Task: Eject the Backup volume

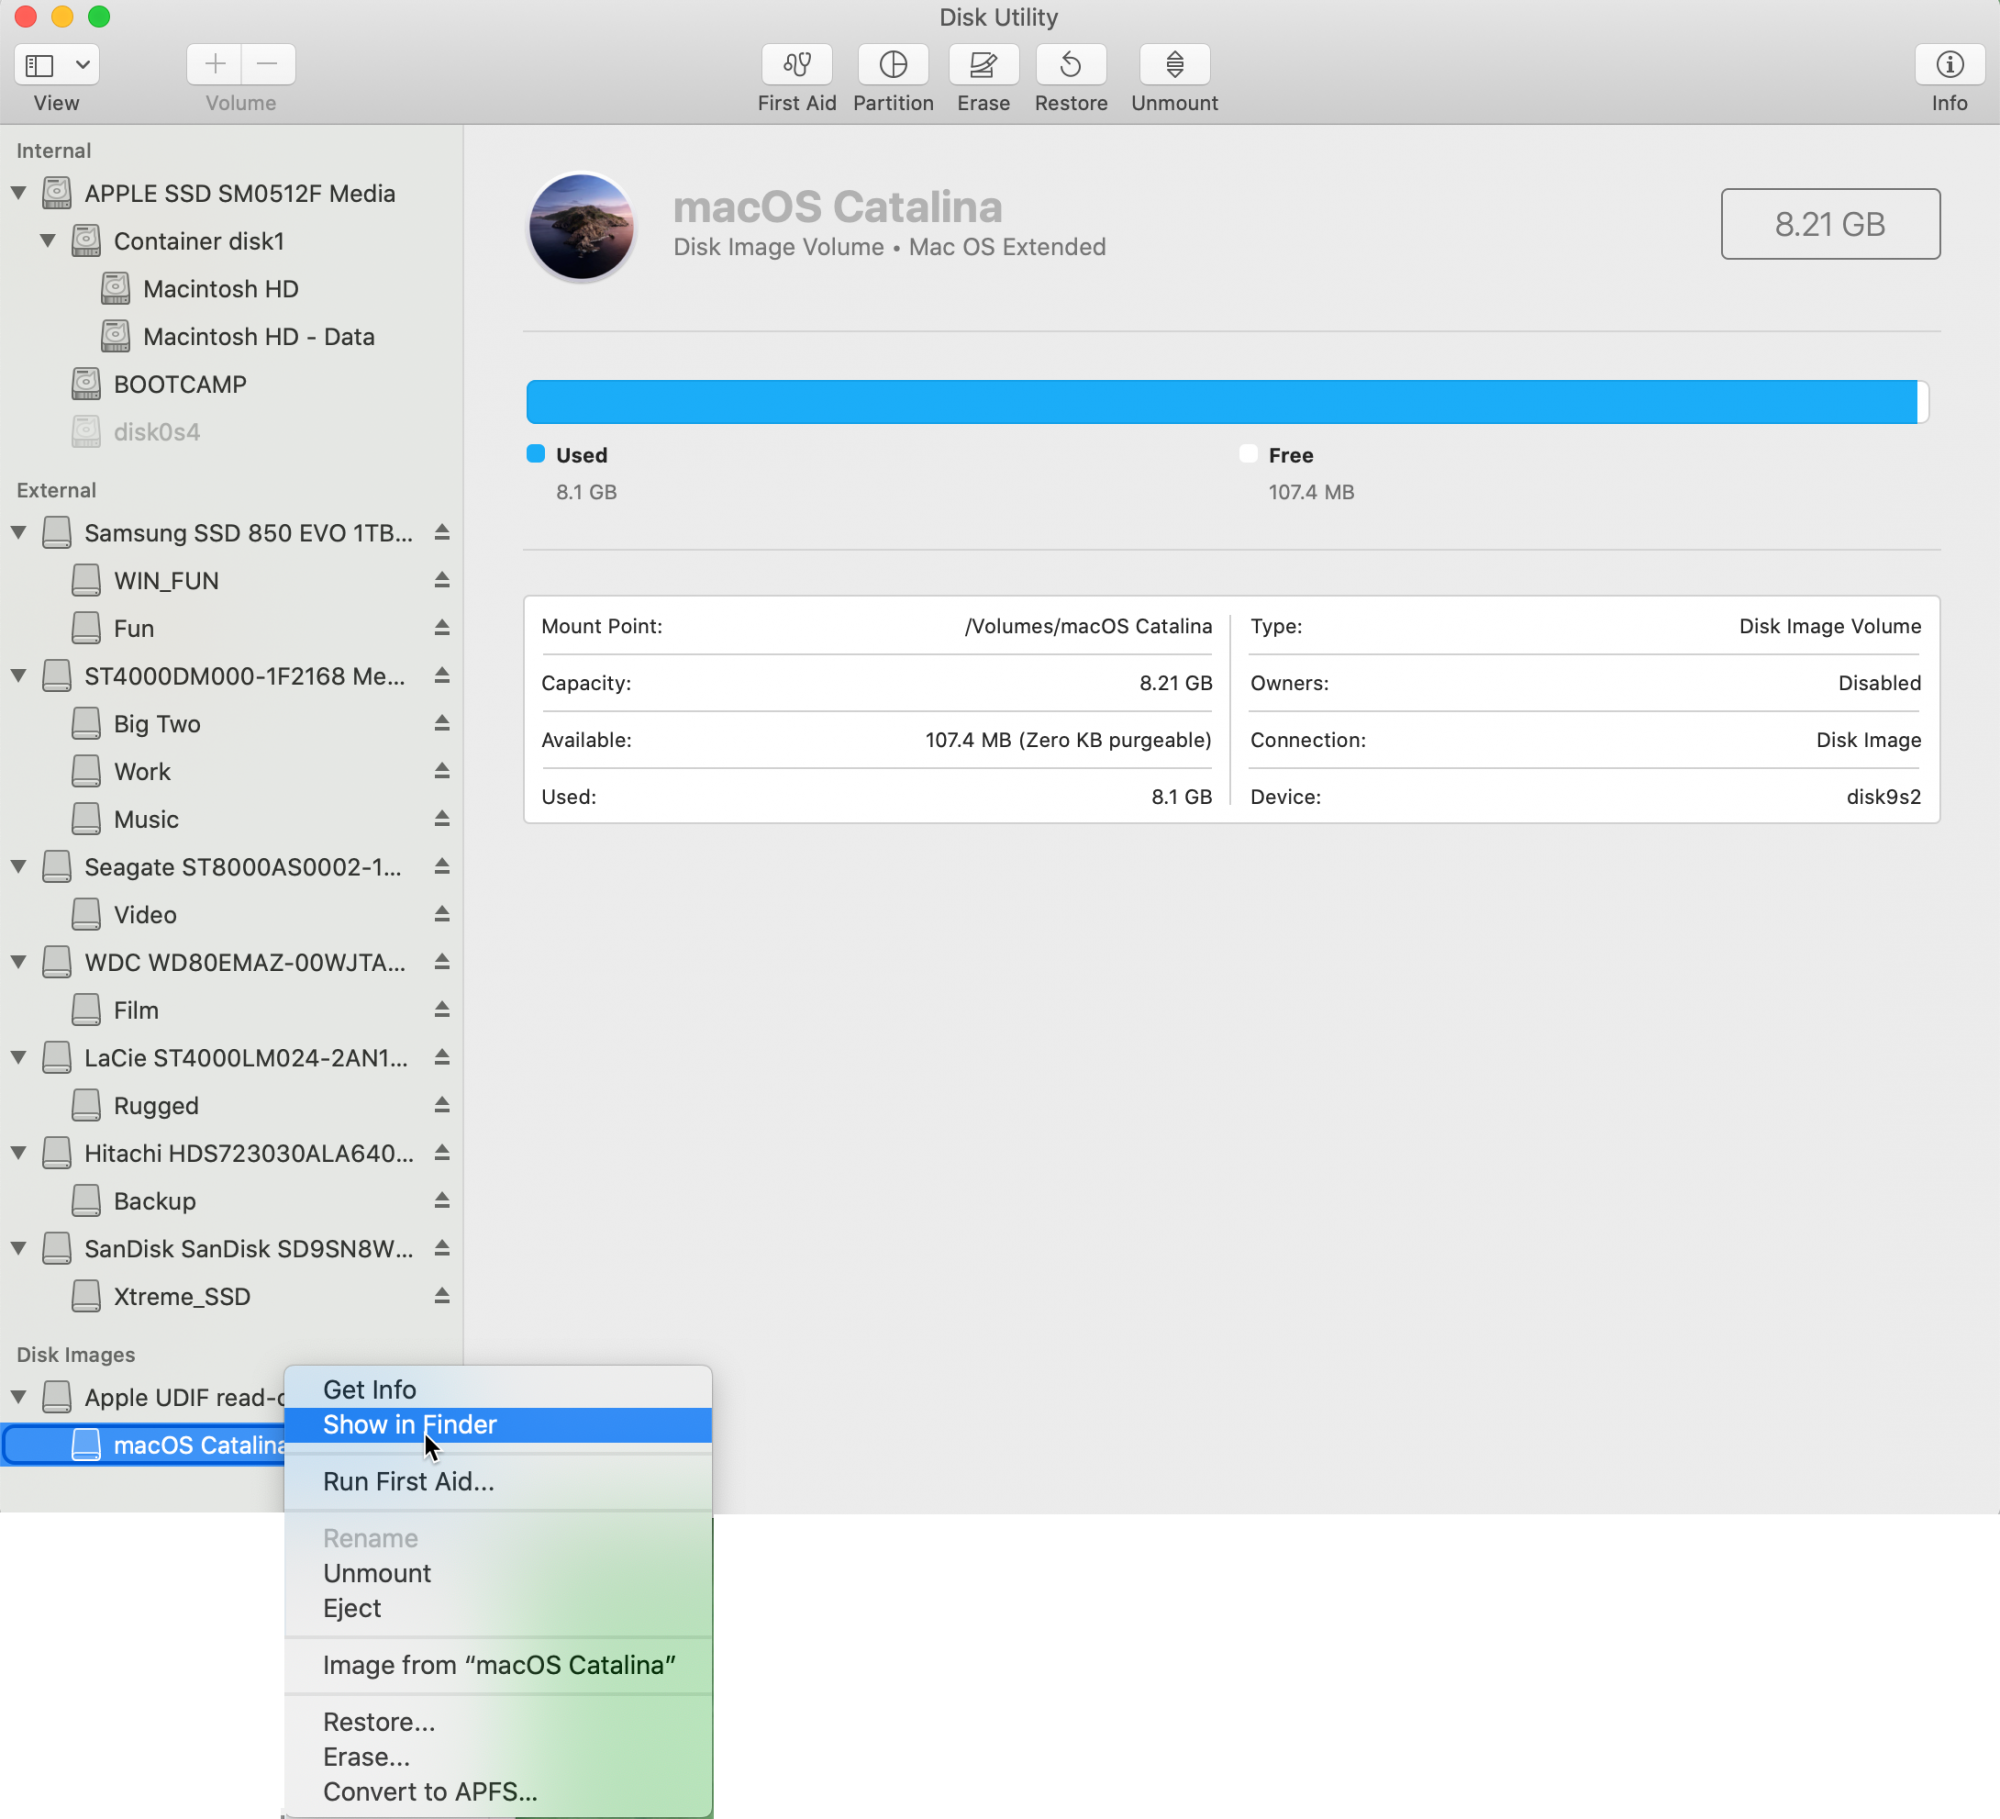Action: coord(441,1200)
